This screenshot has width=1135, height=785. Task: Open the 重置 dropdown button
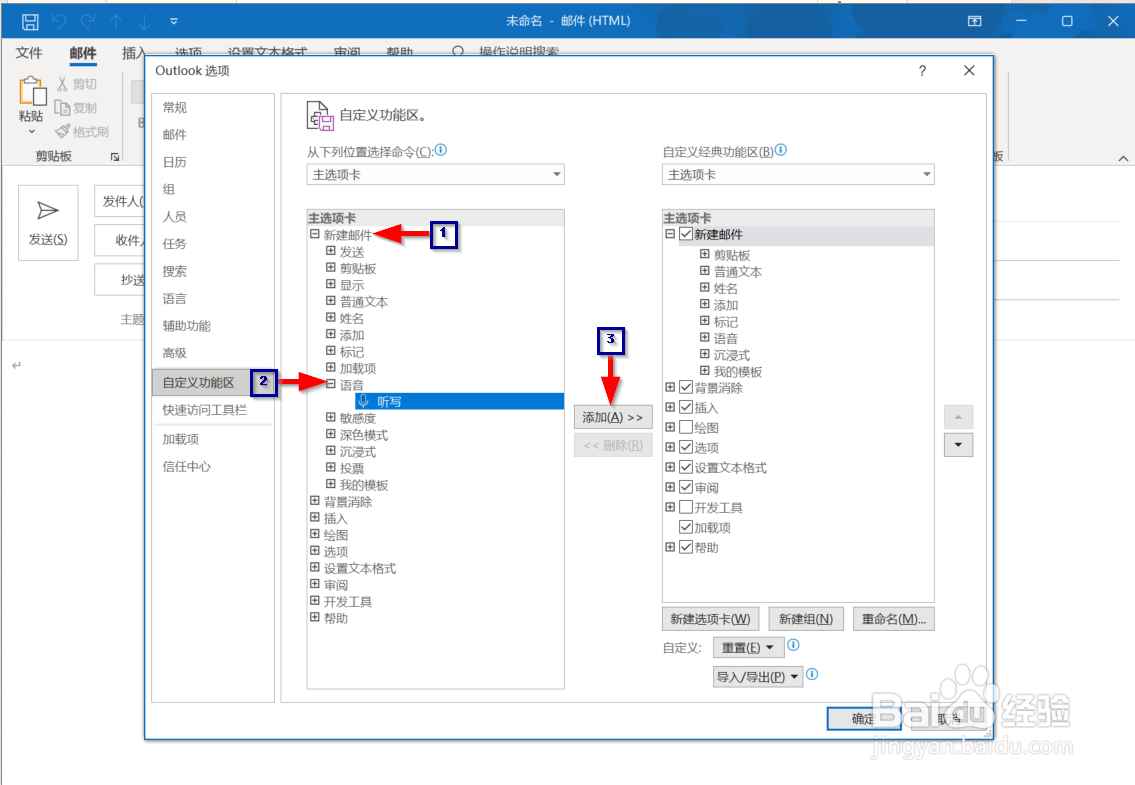[x=748, y=647]
